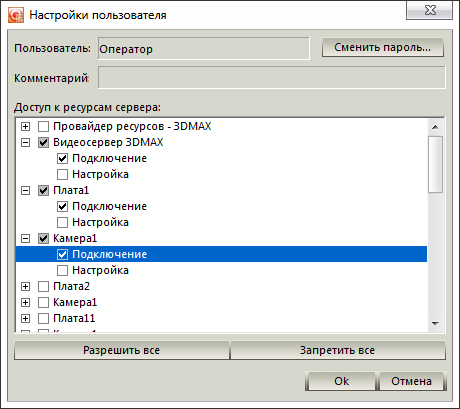Confirm the settings with the Ok button
Viewport: 460px width, 409px height.
click(341, 381)
